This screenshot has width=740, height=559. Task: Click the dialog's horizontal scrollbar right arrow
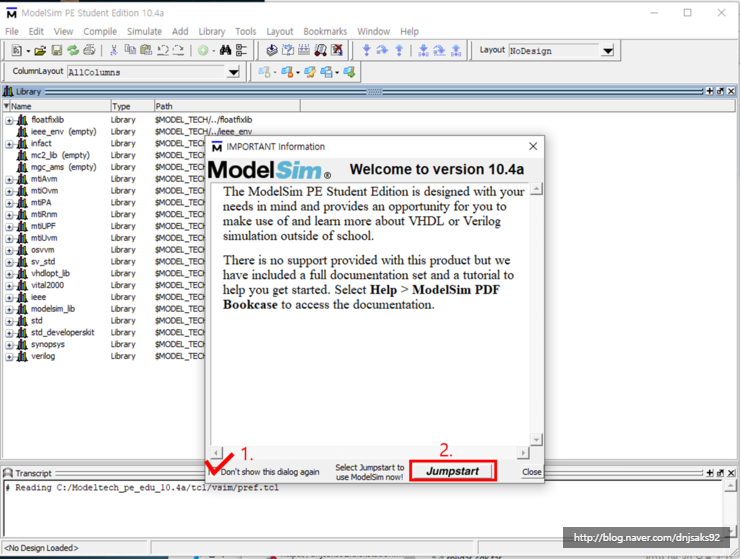coord(523,453)
